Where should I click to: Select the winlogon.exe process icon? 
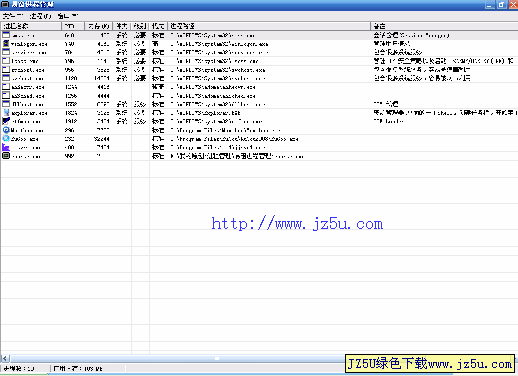(x=6, y=44)
